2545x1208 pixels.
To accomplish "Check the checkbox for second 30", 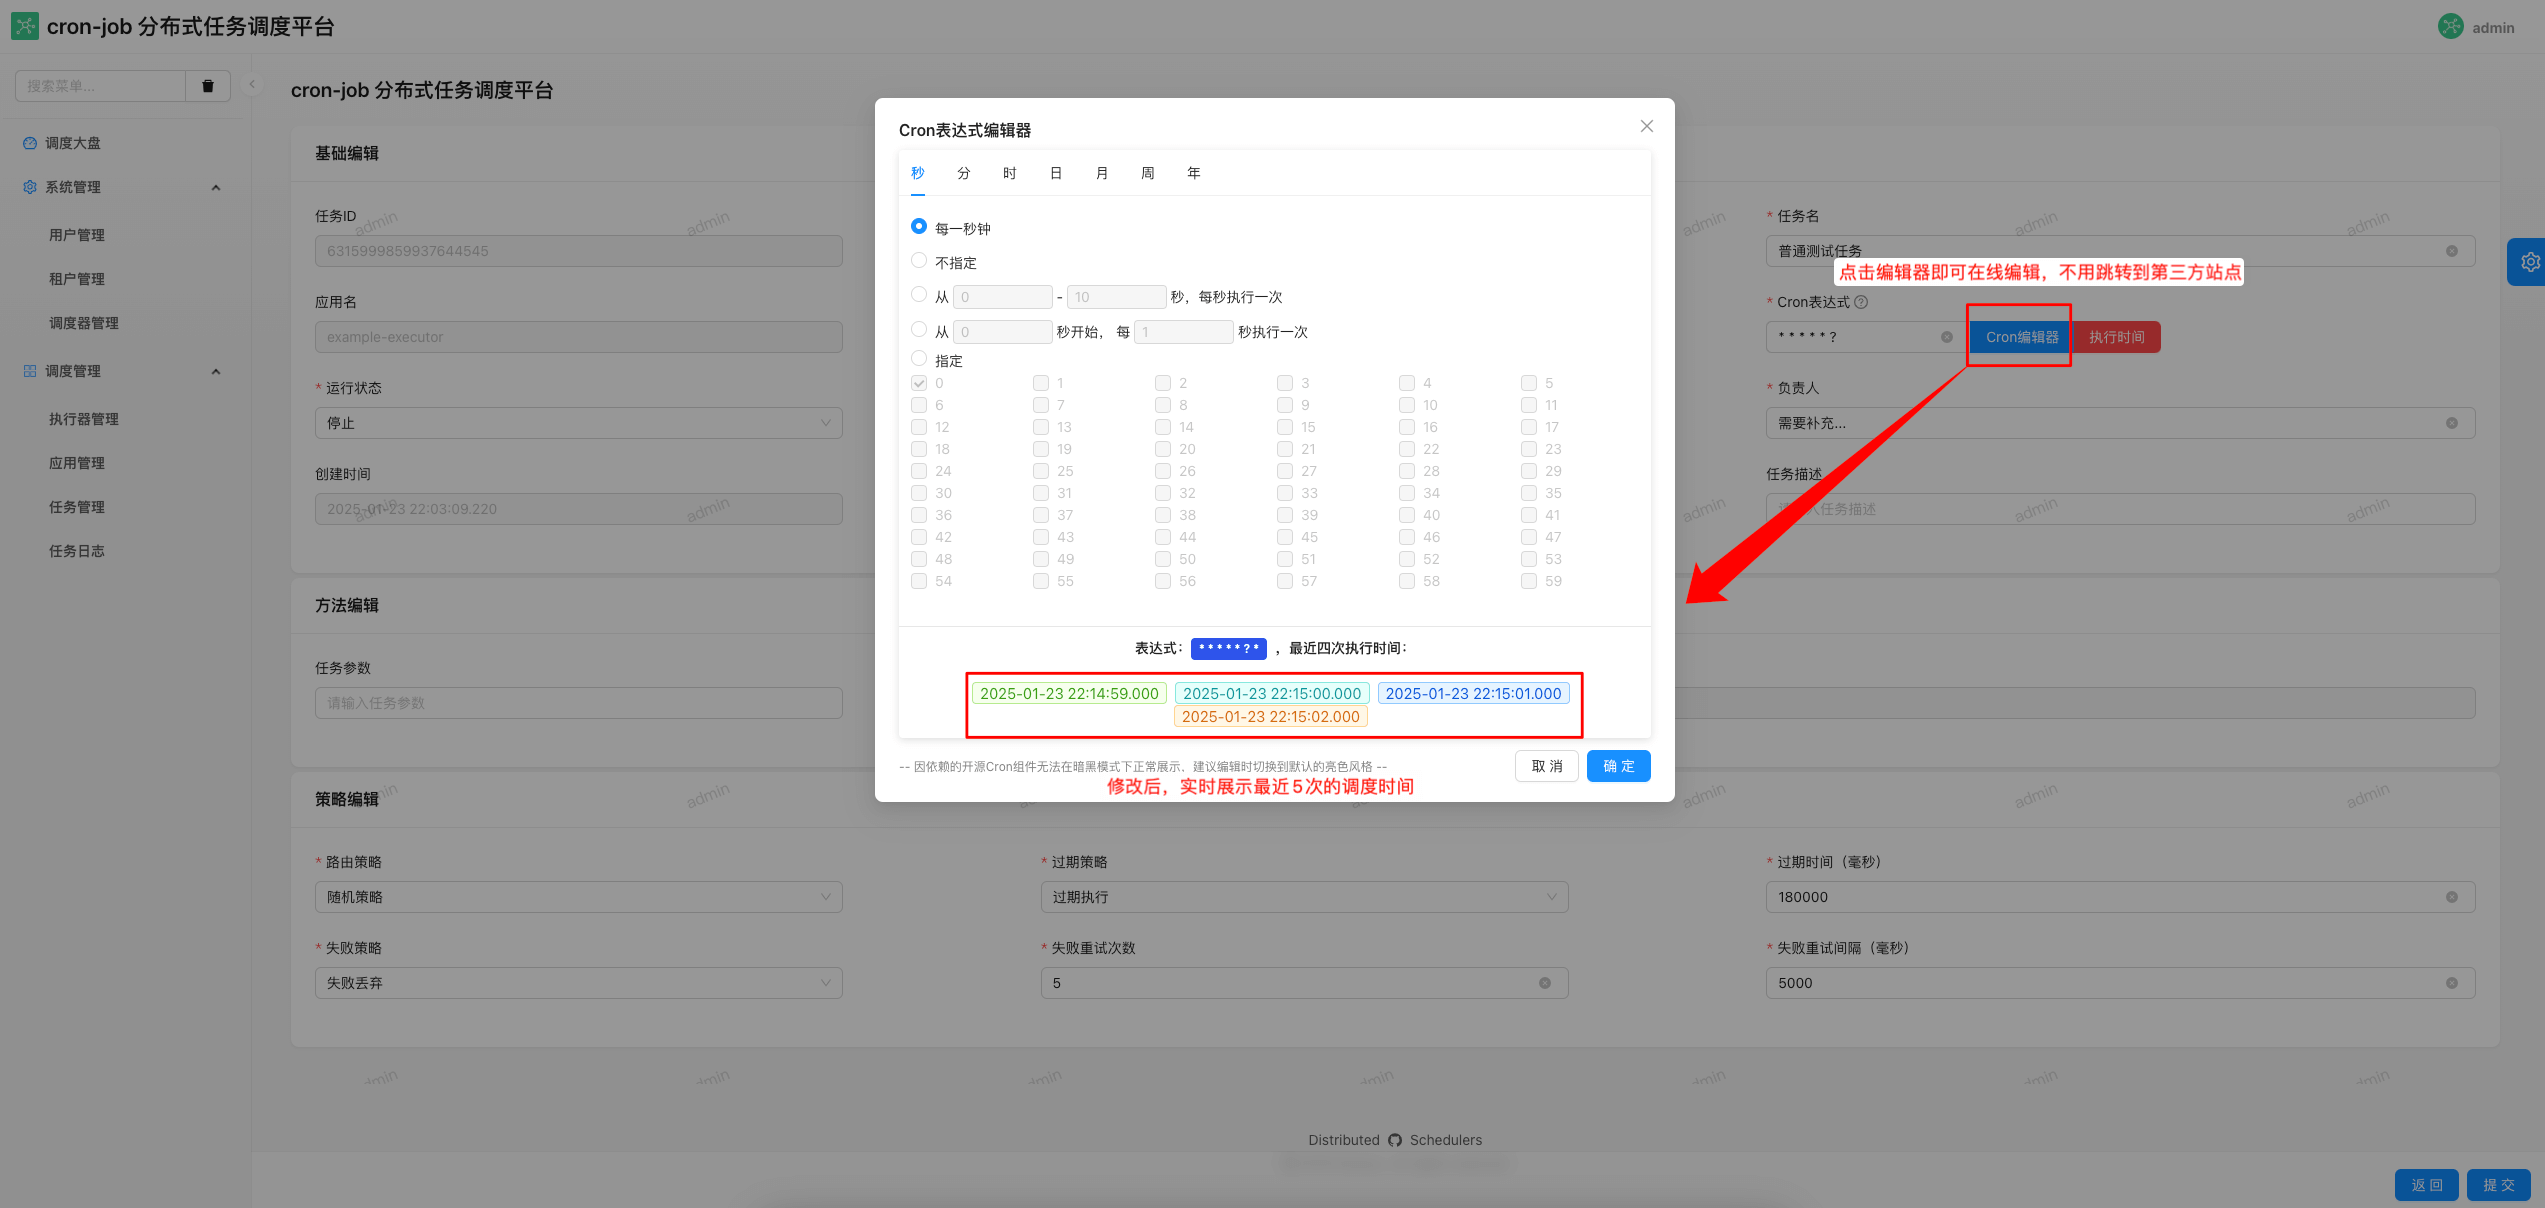I will point(919,493).
